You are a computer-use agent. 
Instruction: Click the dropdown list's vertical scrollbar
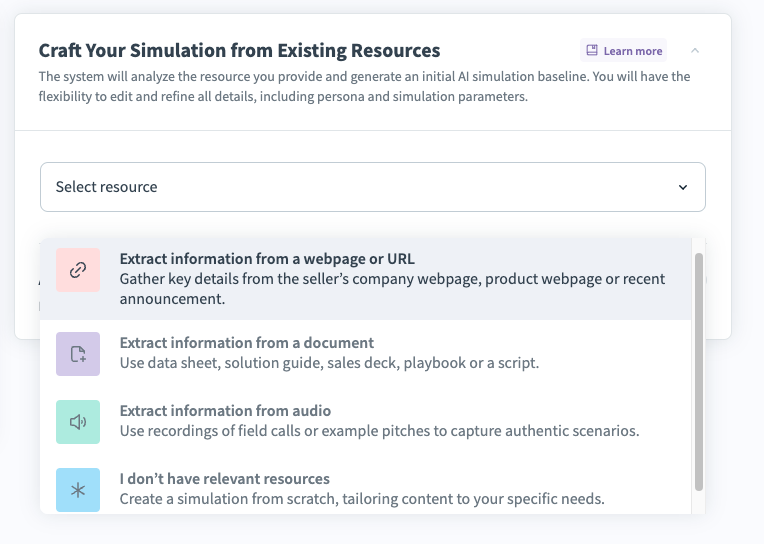[x=699, y=370]
